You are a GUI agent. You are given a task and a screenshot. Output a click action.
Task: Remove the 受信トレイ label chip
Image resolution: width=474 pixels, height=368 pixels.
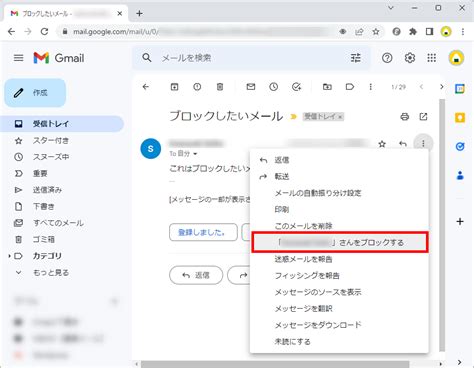tap(340, 117)
